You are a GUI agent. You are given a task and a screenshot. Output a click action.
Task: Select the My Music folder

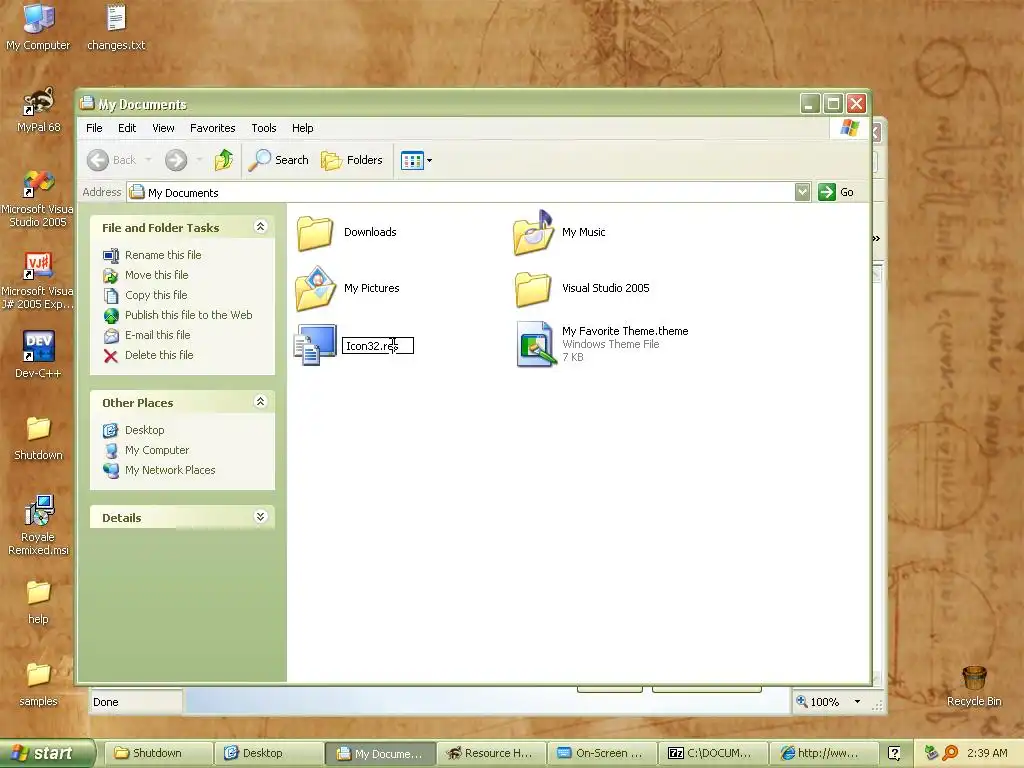[x=560, y=232]
